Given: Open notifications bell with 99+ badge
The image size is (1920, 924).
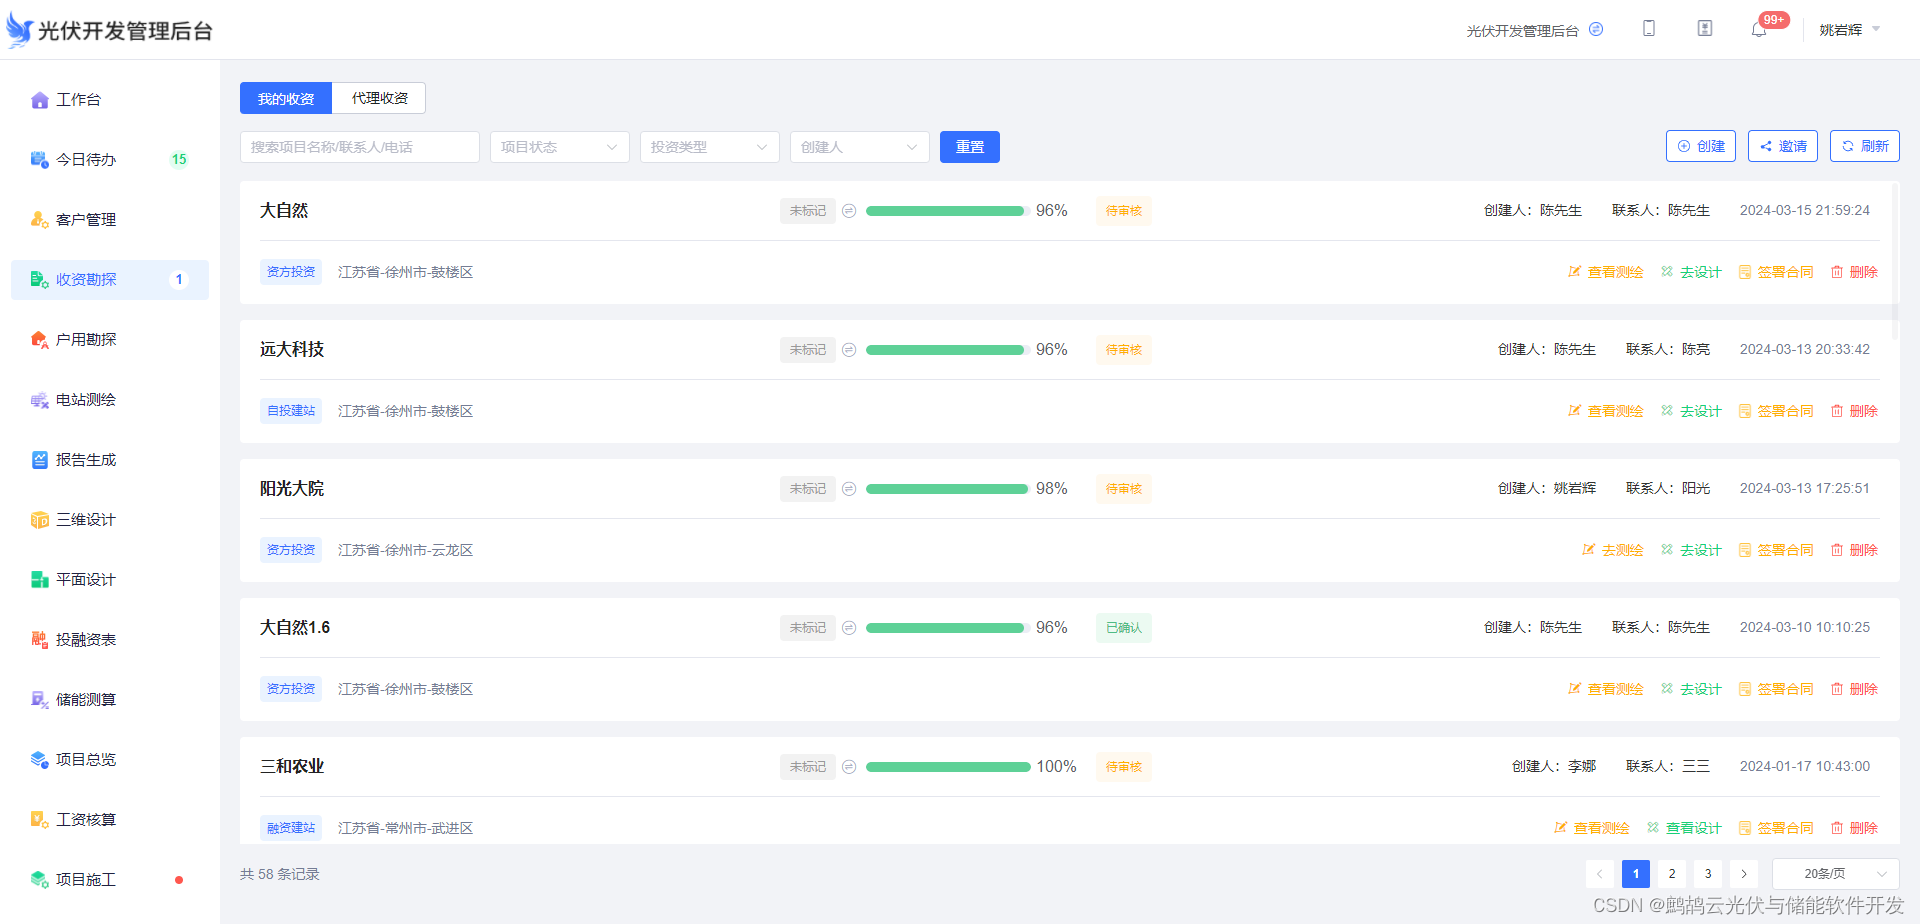Looking at the screenshot, I should pyautogui.click(x=1759, y=30).
